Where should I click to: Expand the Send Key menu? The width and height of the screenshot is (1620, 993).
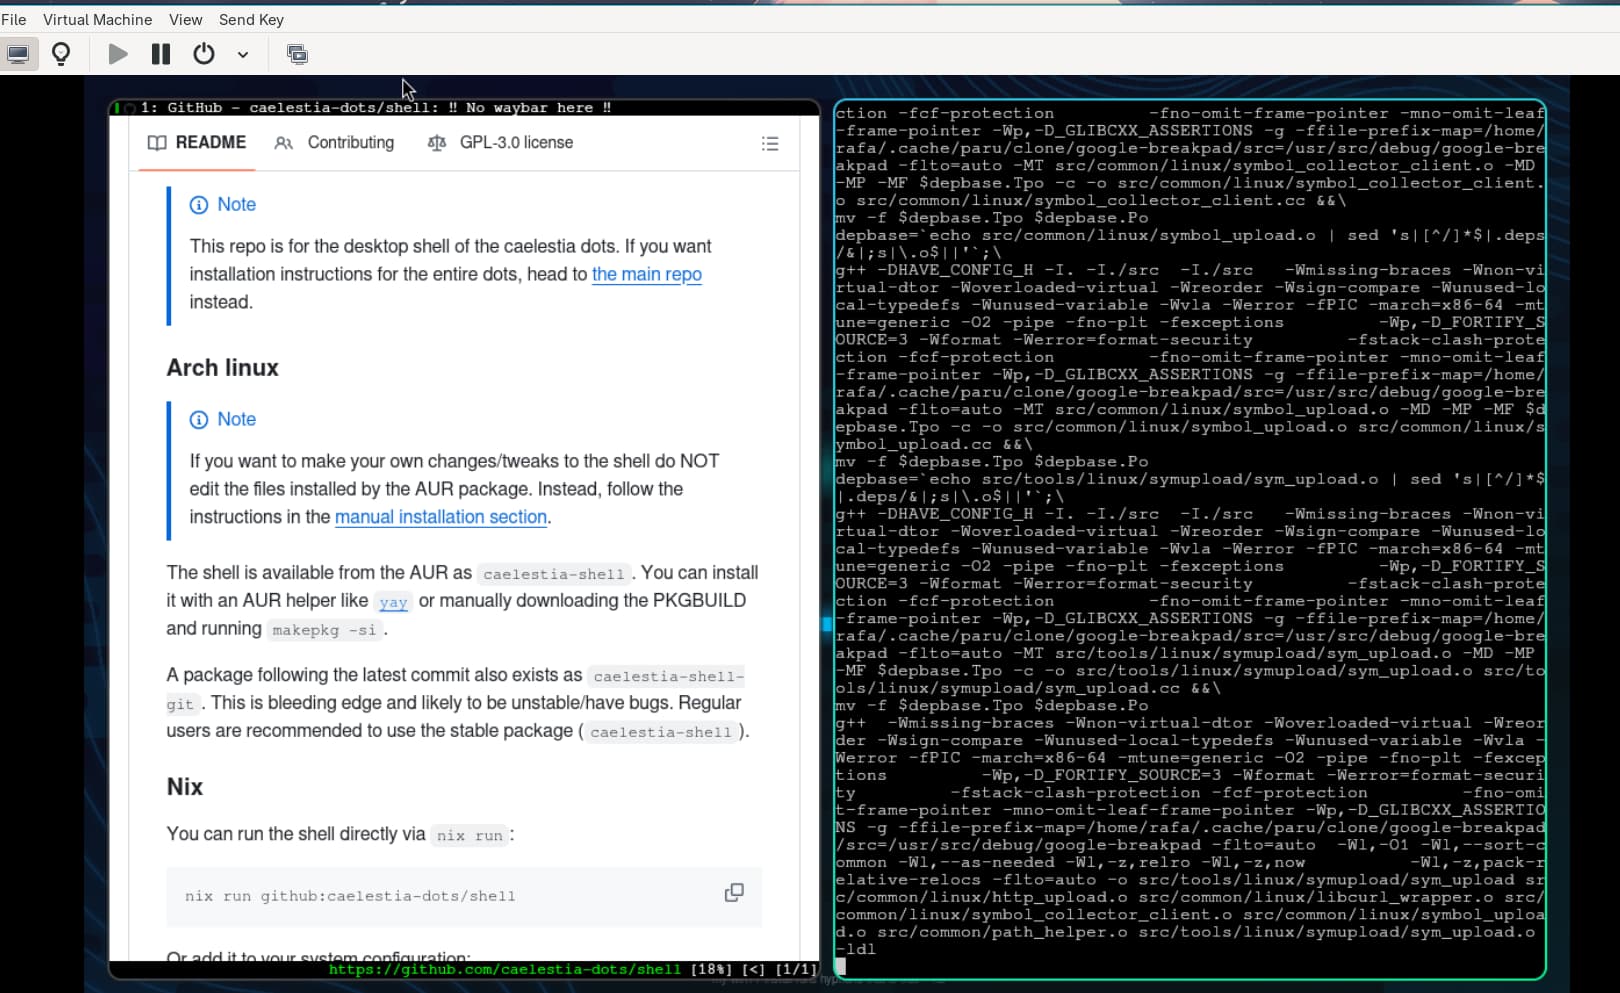(251, 19)
